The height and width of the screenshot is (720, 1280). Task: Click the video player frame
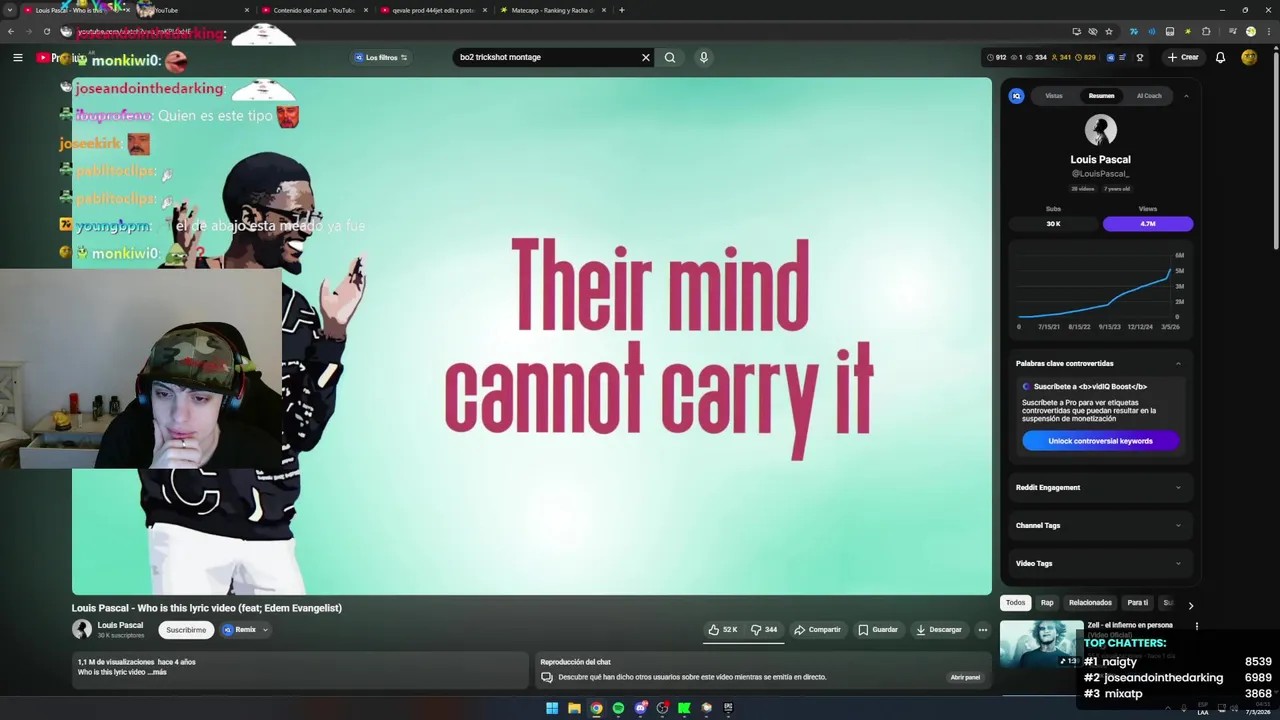coord(532,337)
